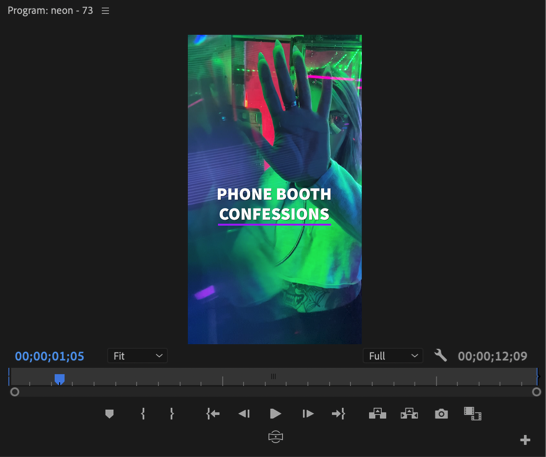Click the left zoom scroll bar handle
This screenshot has width=546, height=457.
pyautogui.click(x=15, y=392)
